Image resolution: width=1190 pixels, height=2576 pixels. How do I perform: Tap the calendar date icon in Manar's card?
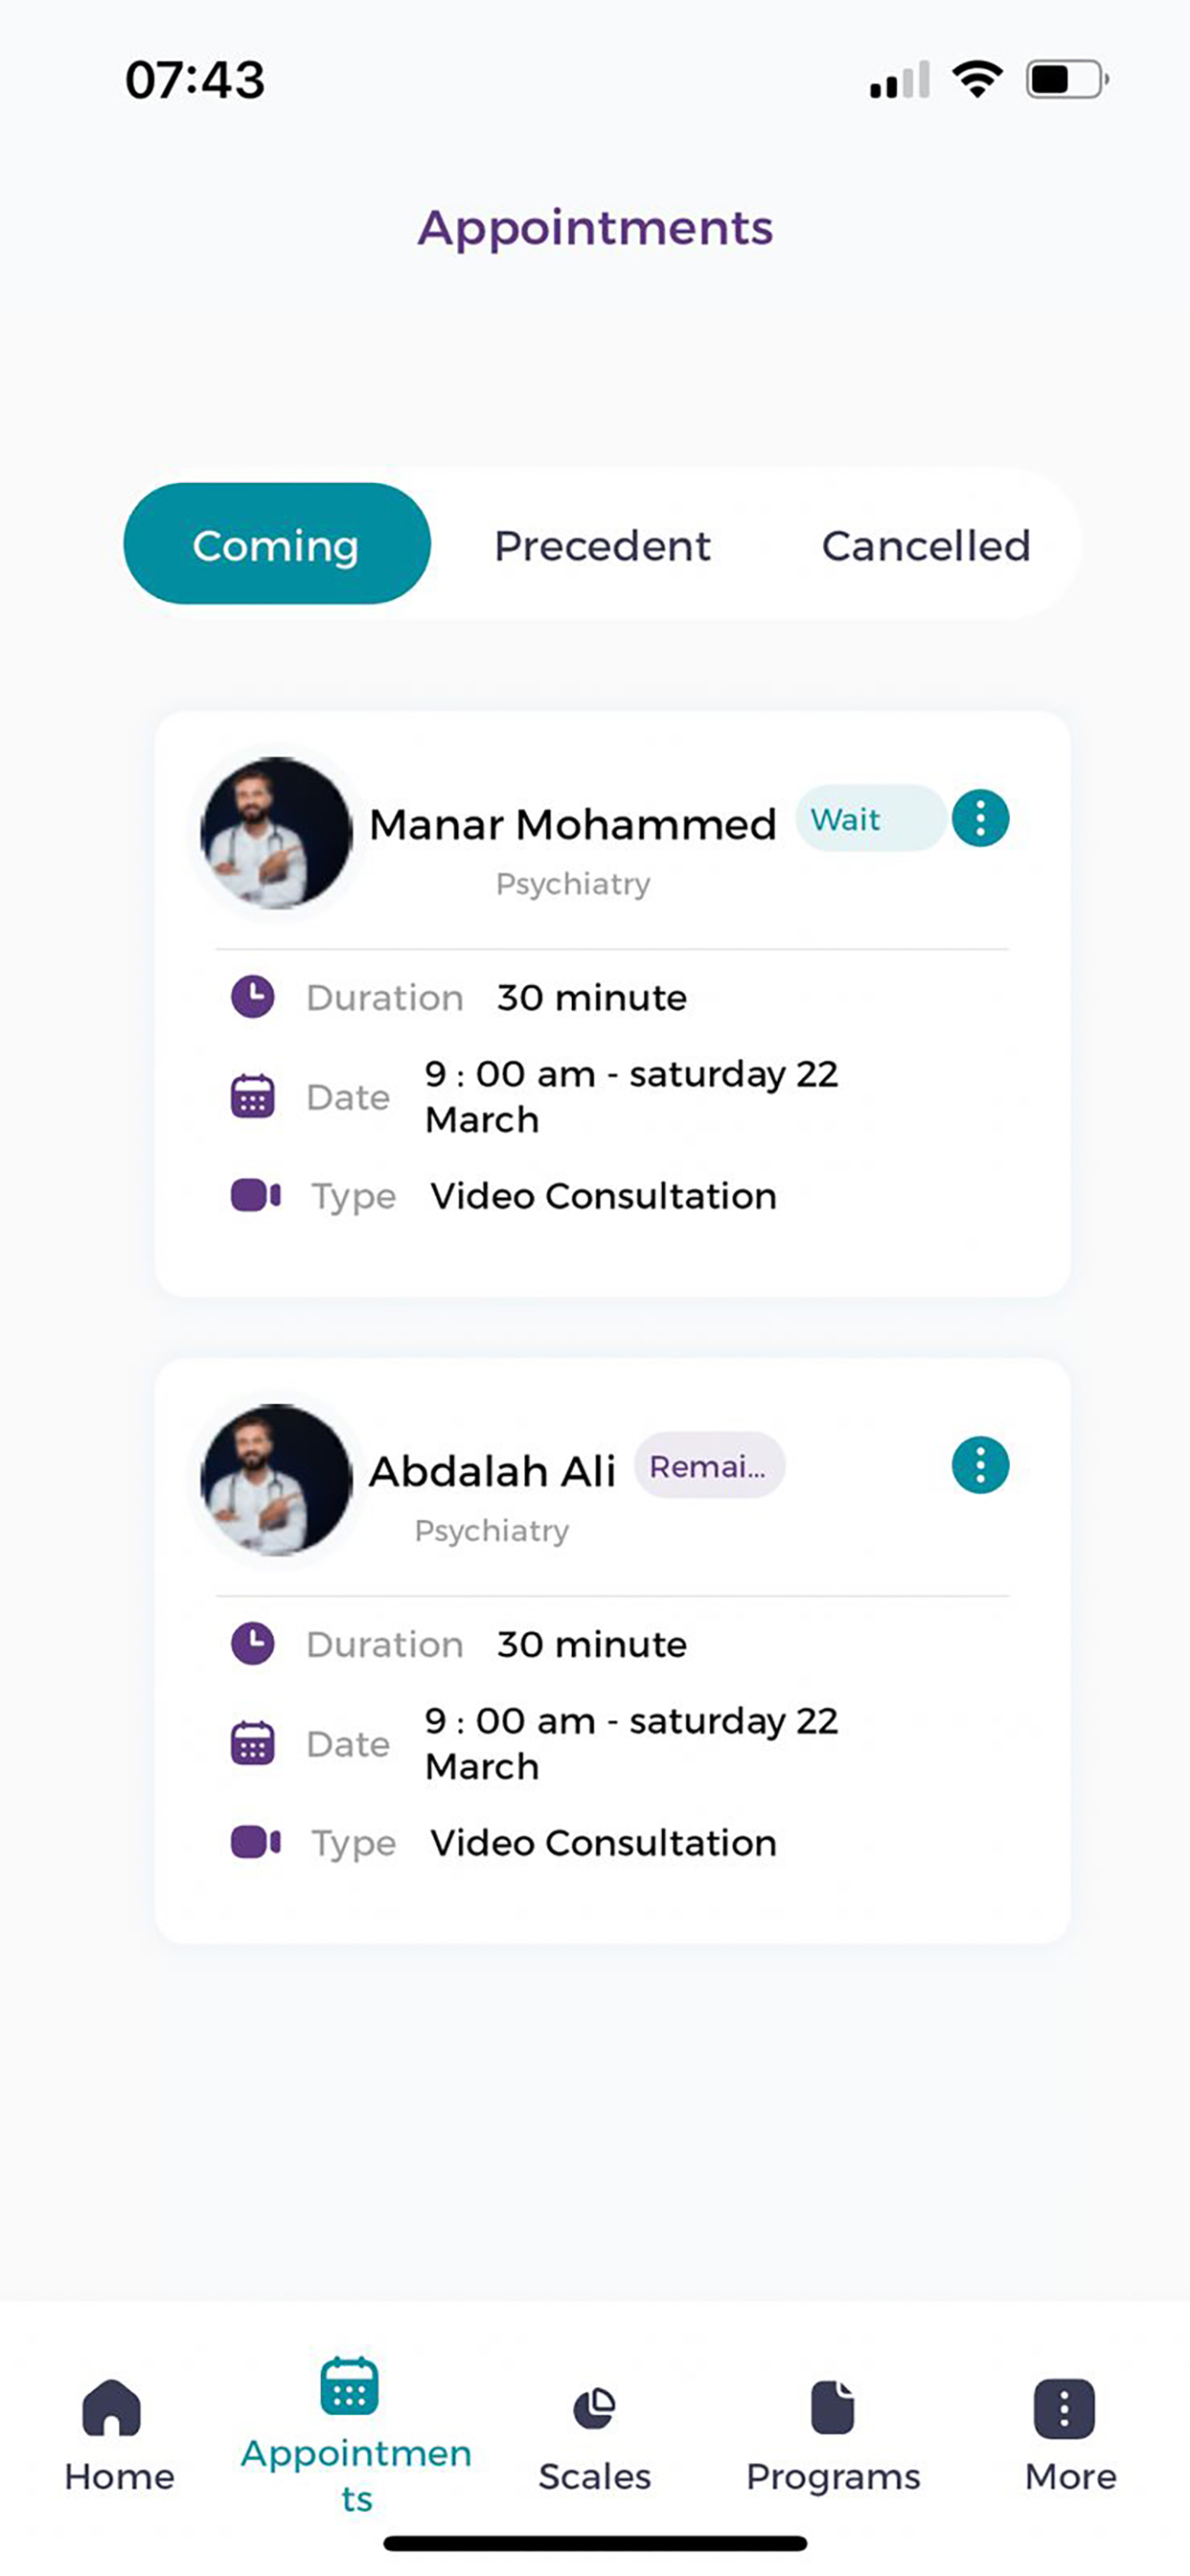(253, 1096)
